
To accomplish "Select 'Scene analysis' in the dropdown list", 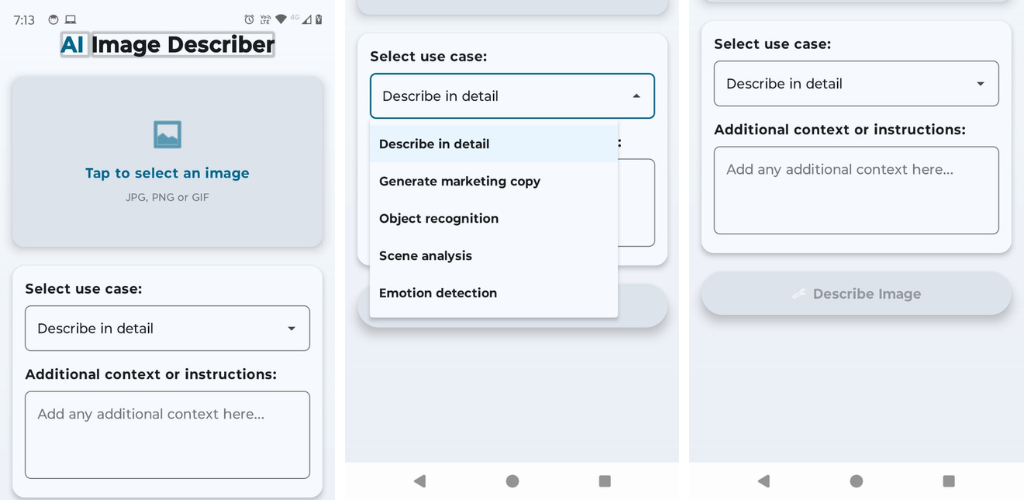I will tap(494, 255).
